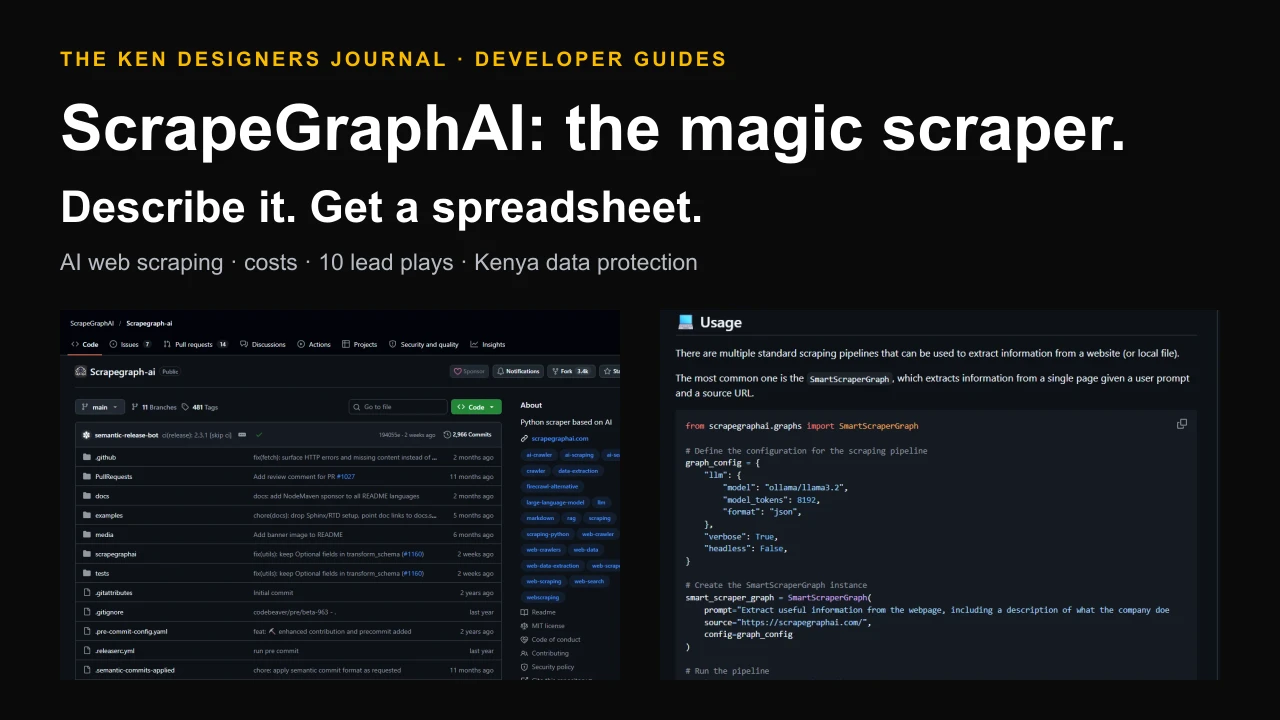
Task: Click the link icon beside scrapegraphai.com
Action: tap(524, 438)
